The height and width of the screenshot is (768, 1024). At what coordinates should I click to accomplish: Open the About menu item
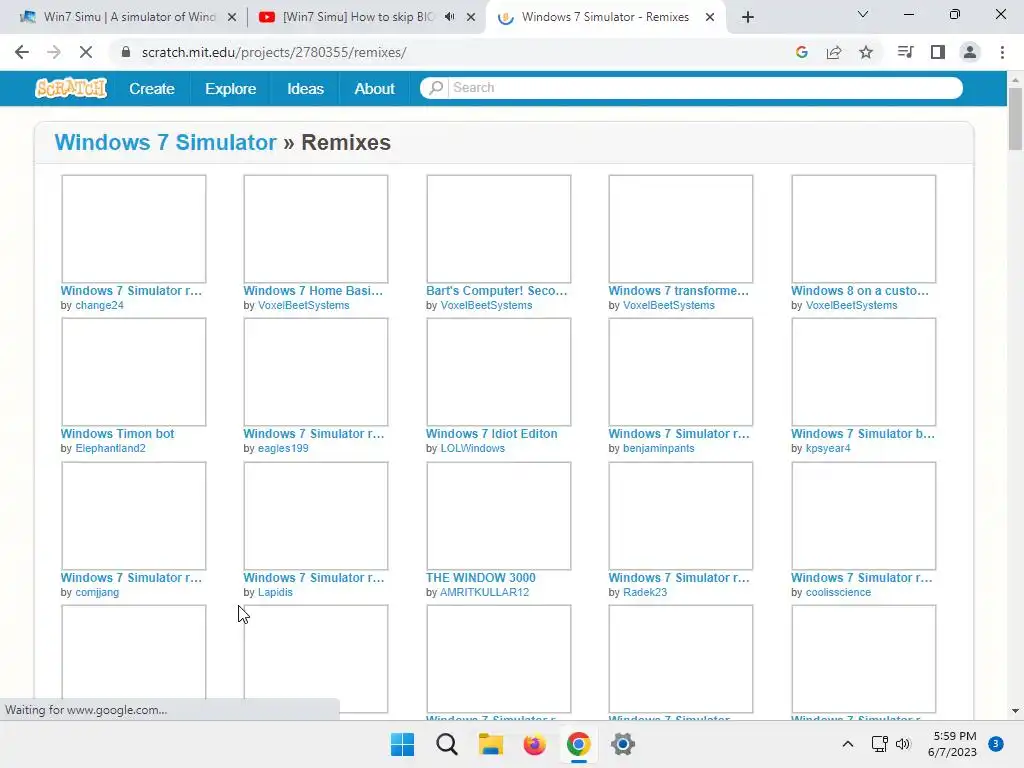[374, 88]
